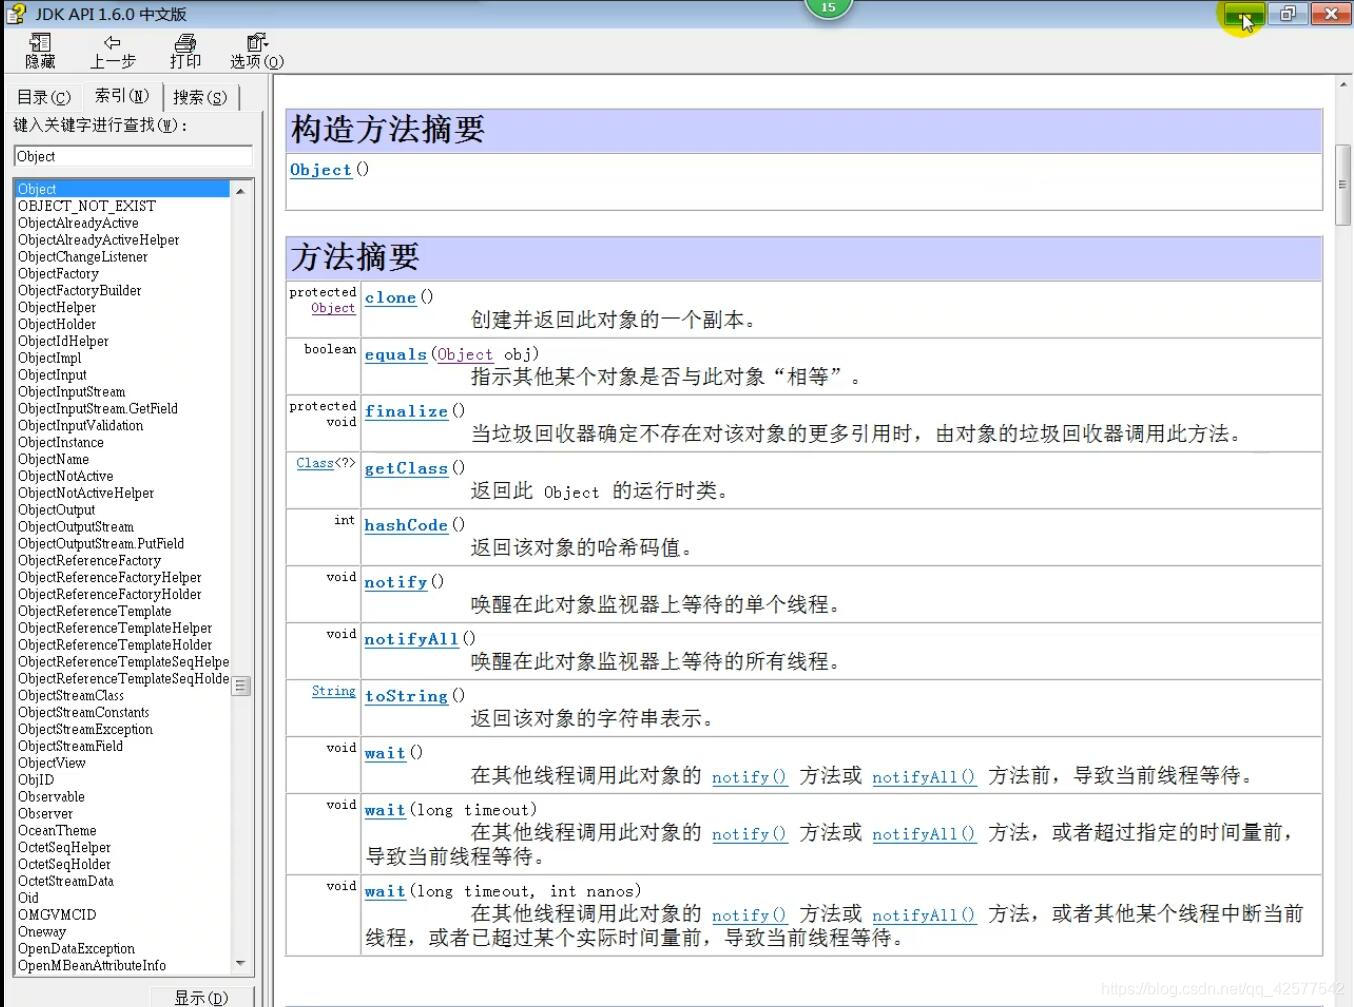Select ObjectView in the index list
This screenshot has width=1354, height=1007.
tap(51, 763)
